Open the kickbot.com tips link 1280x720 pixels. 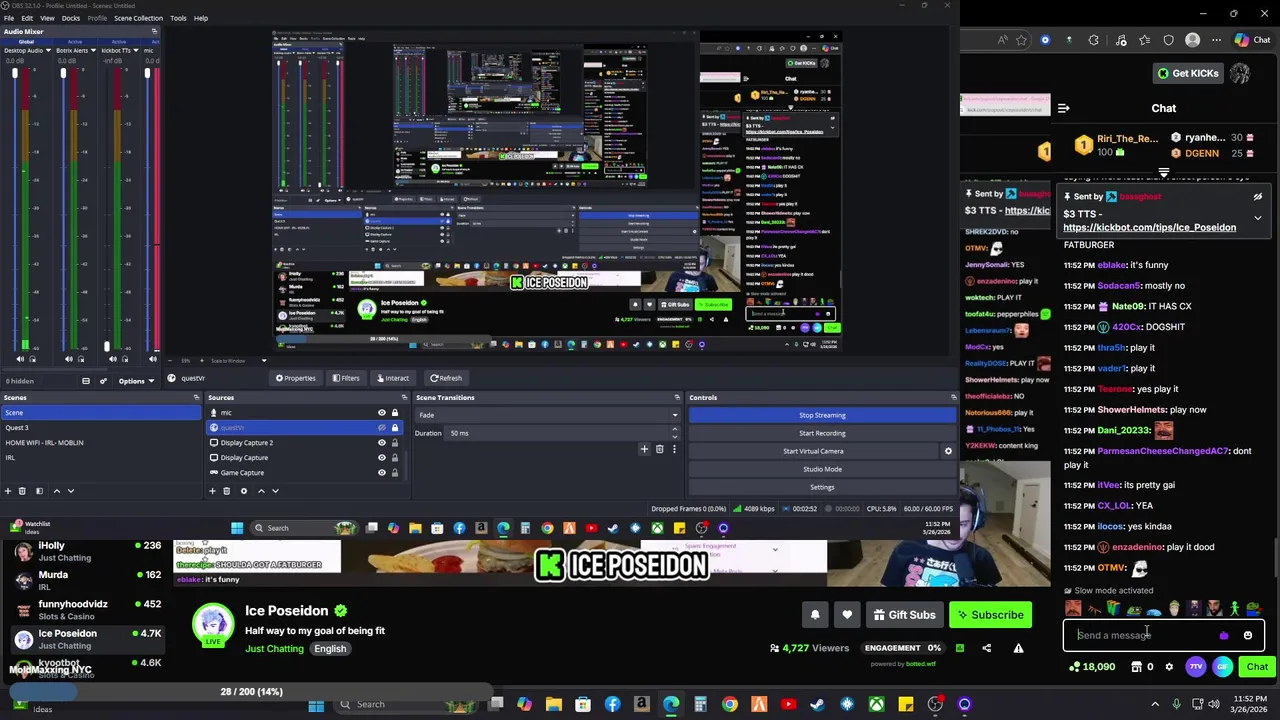[x=1149, y=228]
